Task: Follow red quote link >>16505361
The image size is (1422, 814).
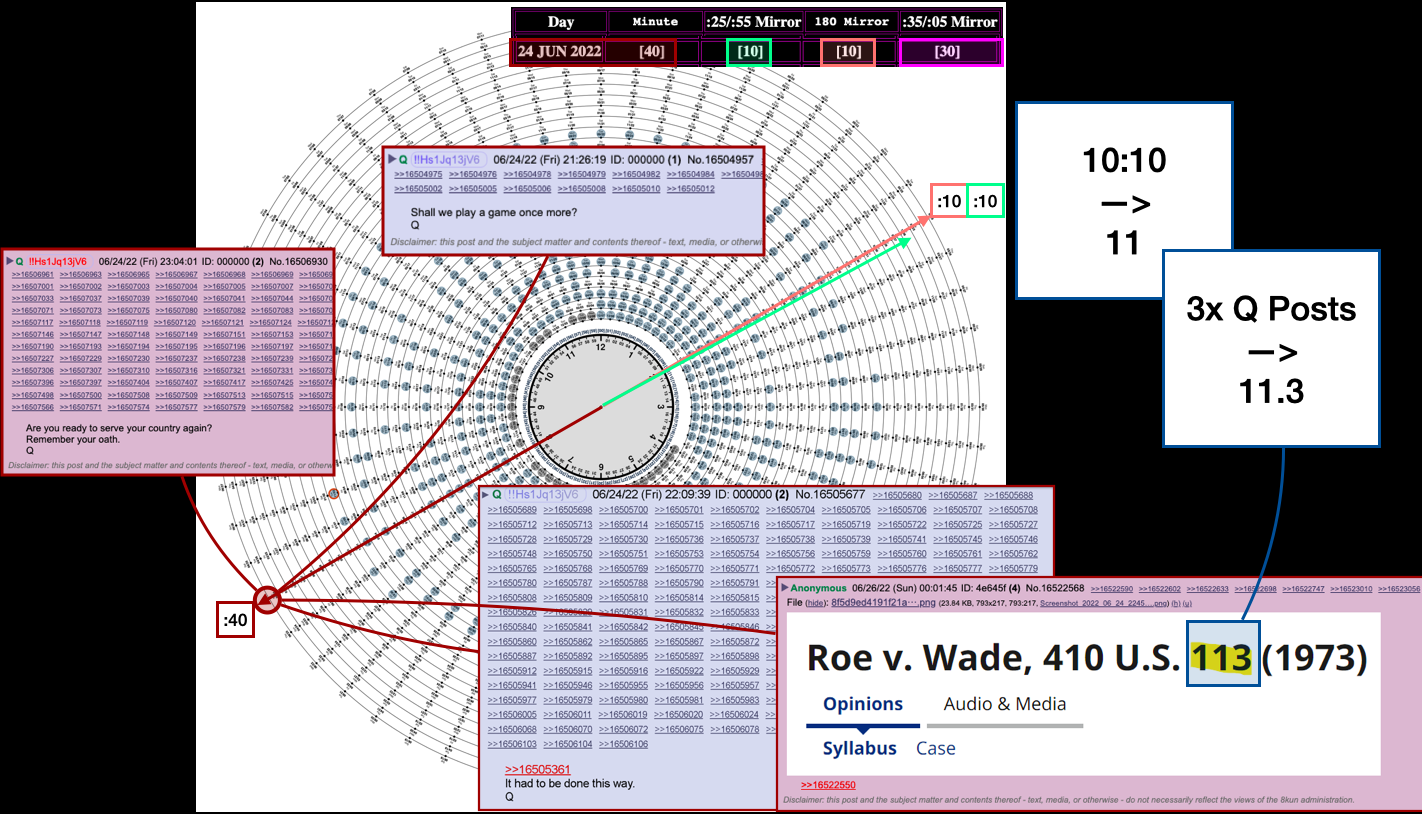Action: click(x=537, y=770)
